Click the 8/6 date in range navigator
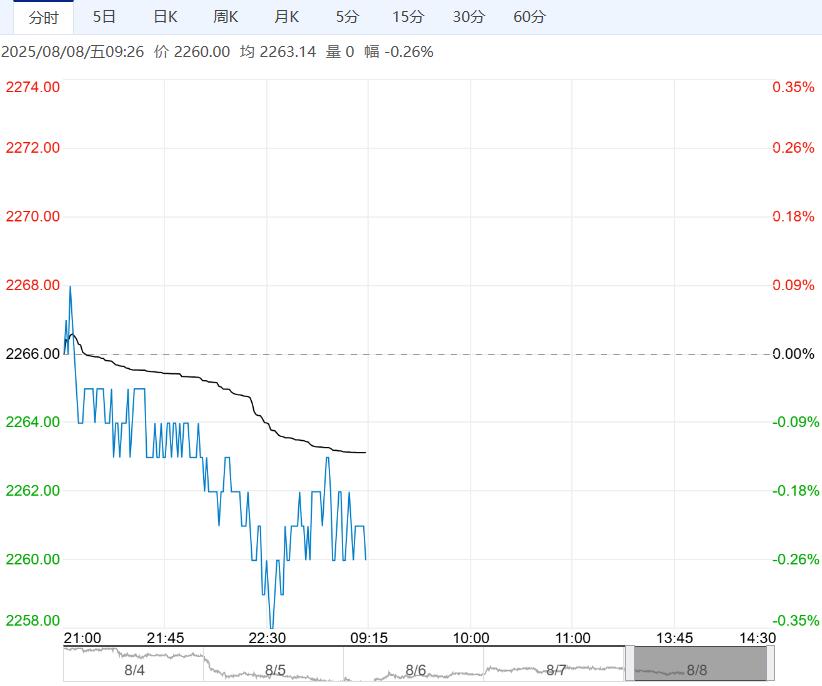822x686 pixels. click(415, 670)
